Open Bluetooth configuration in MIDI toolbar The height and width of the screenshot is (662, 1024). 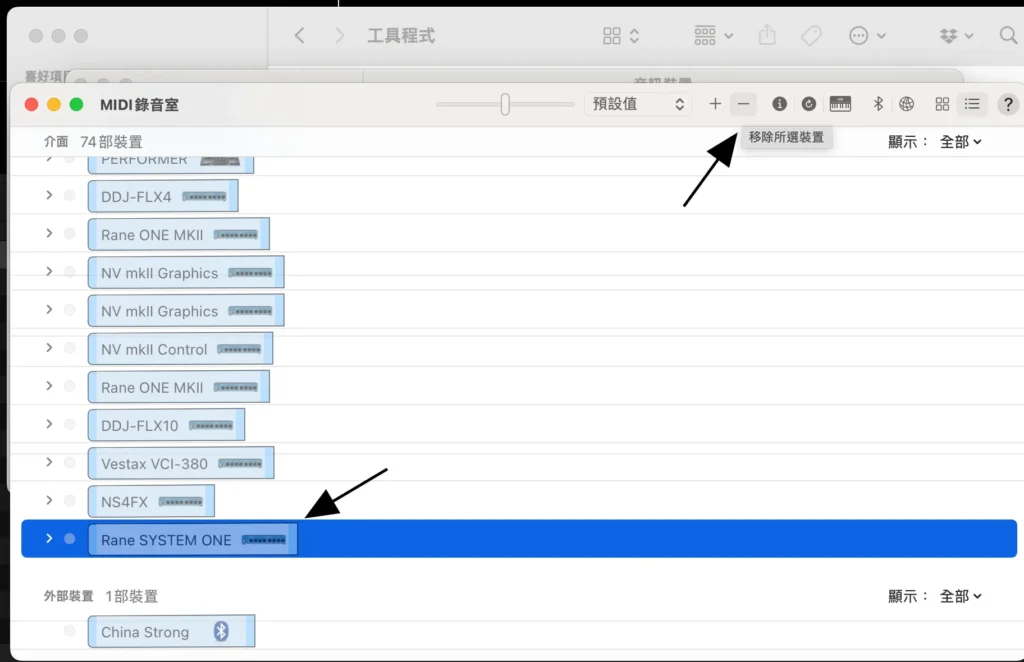[x=879, y=104]
